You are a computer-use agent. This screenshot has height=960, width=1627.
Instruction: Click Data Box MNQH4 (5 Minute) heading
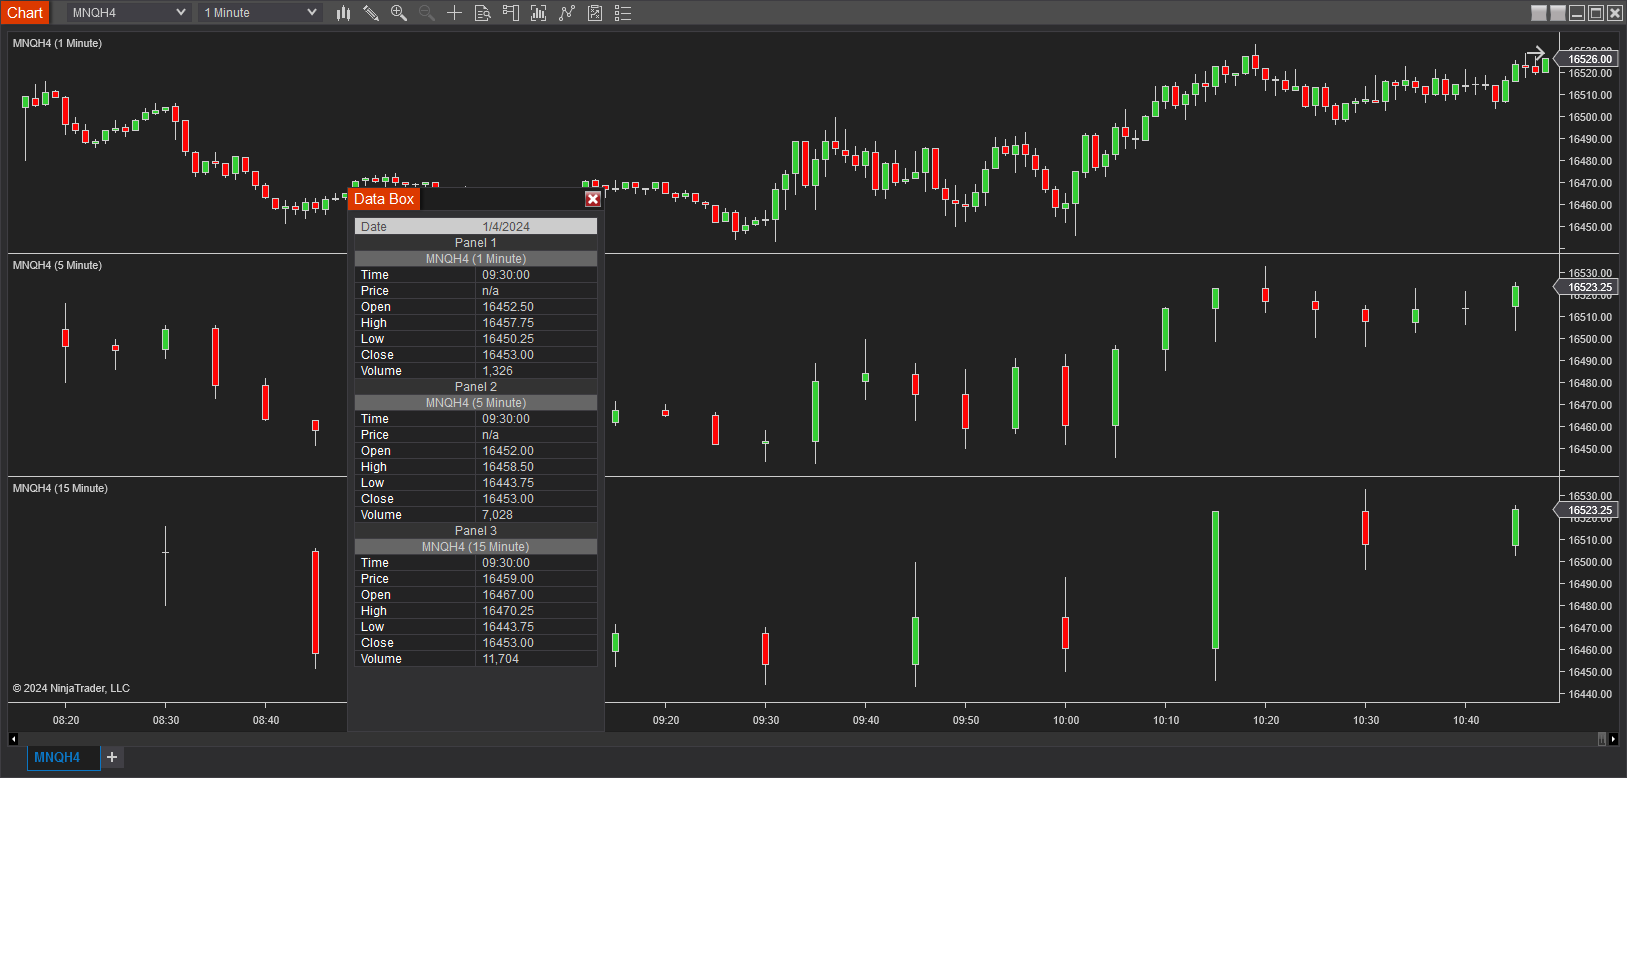pyautogui.click(x=476, y=403)
